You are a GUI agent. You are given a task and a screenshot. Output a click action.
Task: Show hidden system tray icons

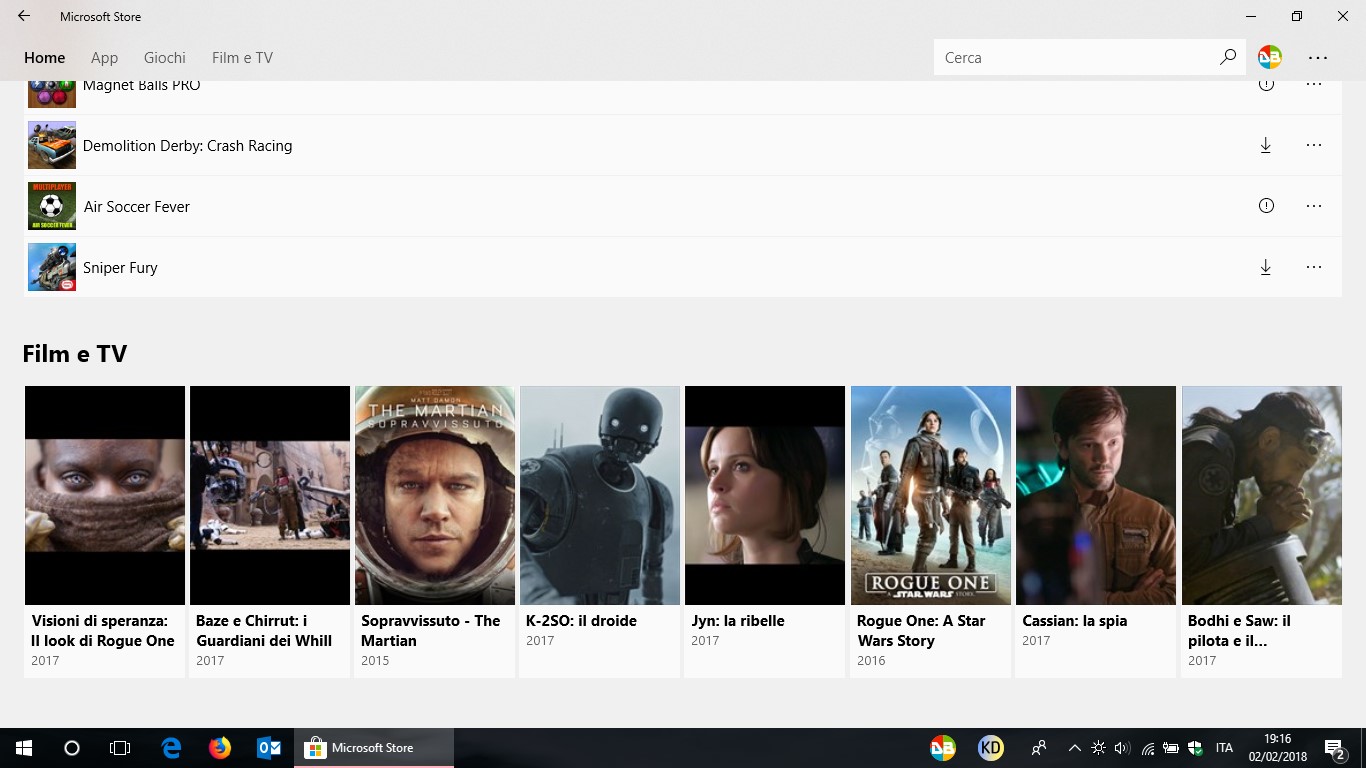(1075, 748)
